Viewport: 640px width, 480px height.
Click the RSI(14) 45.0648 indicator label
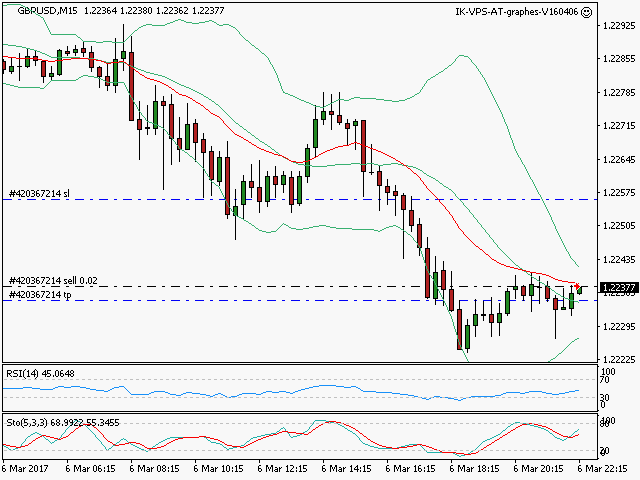(x=40, y=373)
